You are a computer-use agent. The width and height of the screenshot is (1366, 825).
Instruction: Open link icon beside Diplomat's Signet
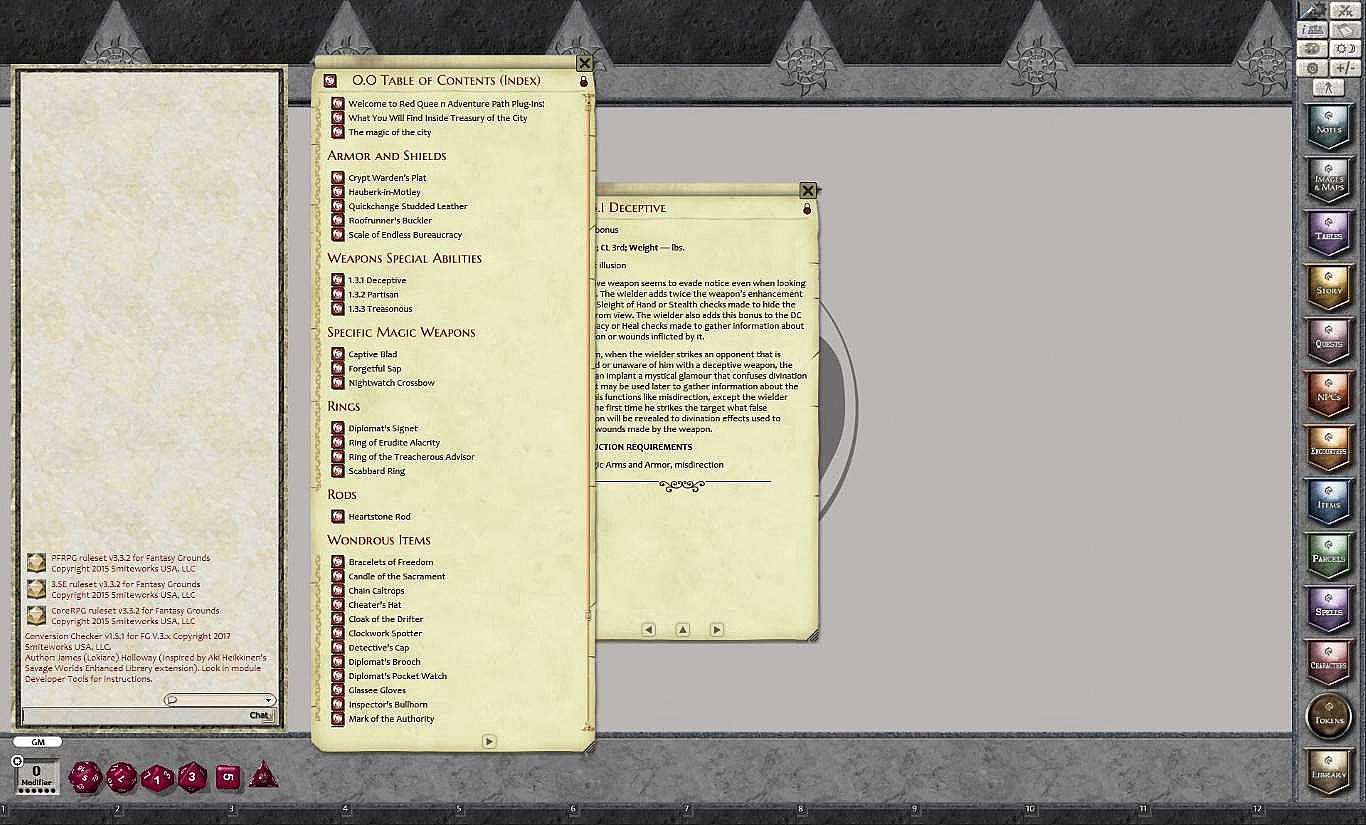tap(338, 428)
